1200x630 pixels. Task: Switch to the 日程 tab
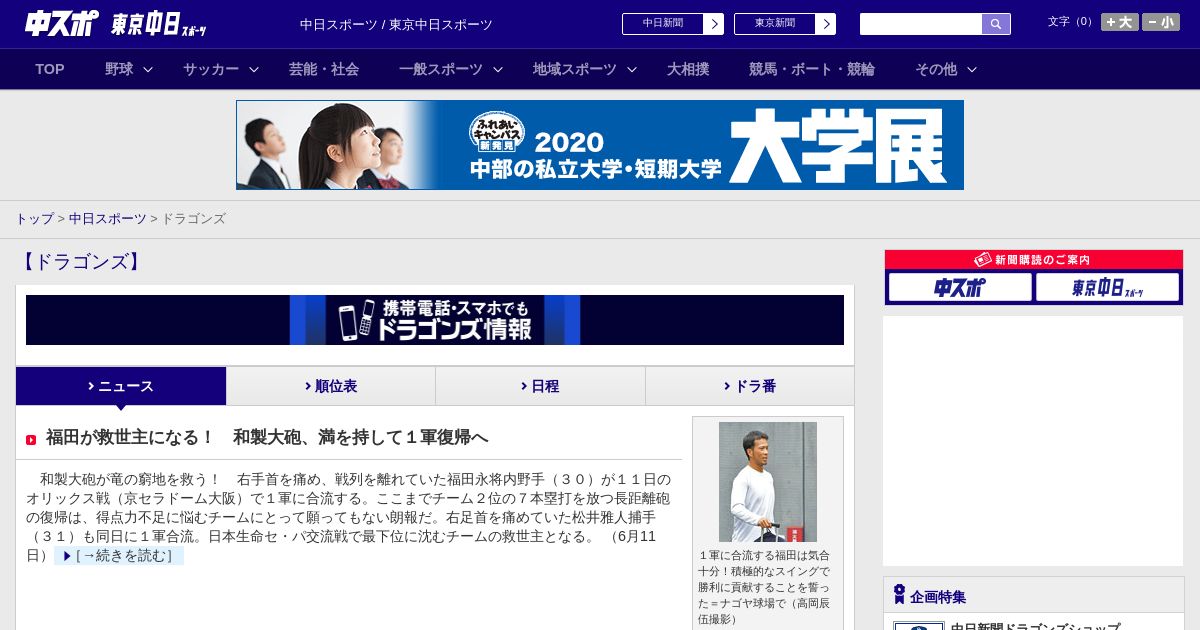click(540, 386)
